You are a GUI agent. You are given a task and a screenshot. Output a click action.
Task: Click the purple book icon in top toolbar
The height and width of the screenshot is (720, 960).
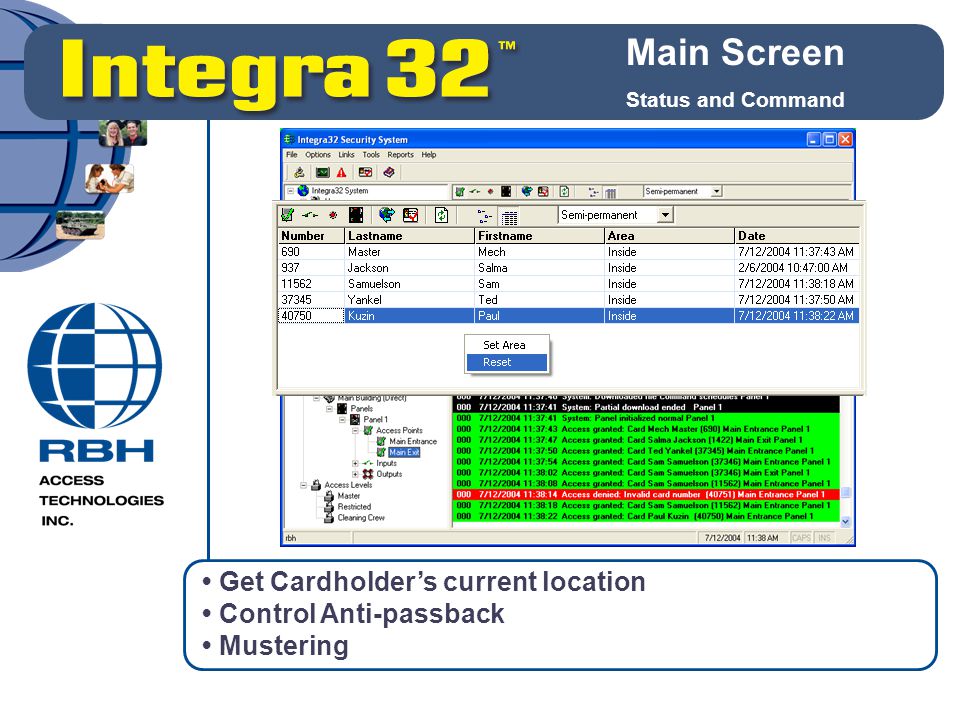click(388, 173)
